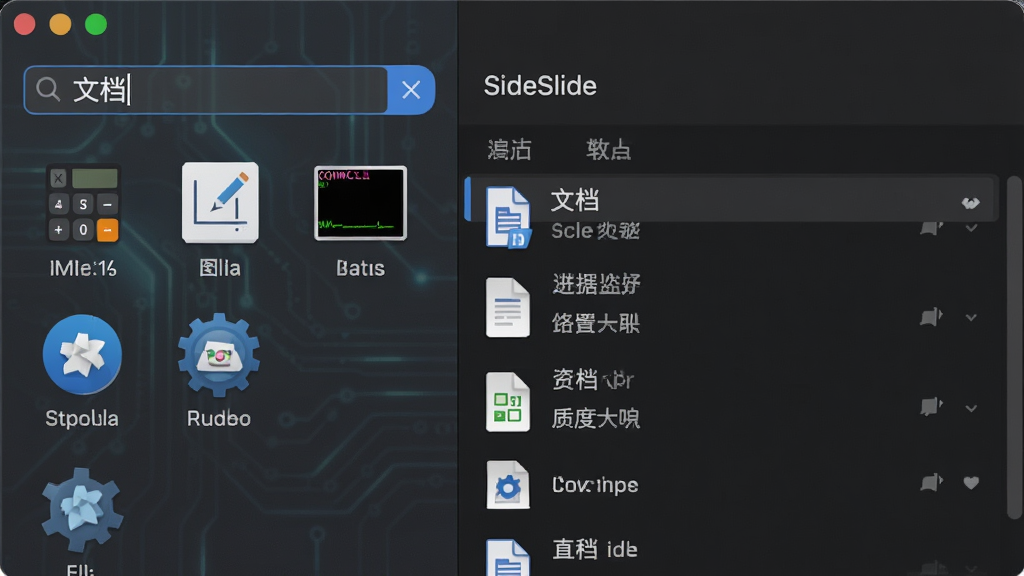The width and height of the screenshot is (1024, 576).
Task: Switch to the first tab 滈洁
Action: 509,150
